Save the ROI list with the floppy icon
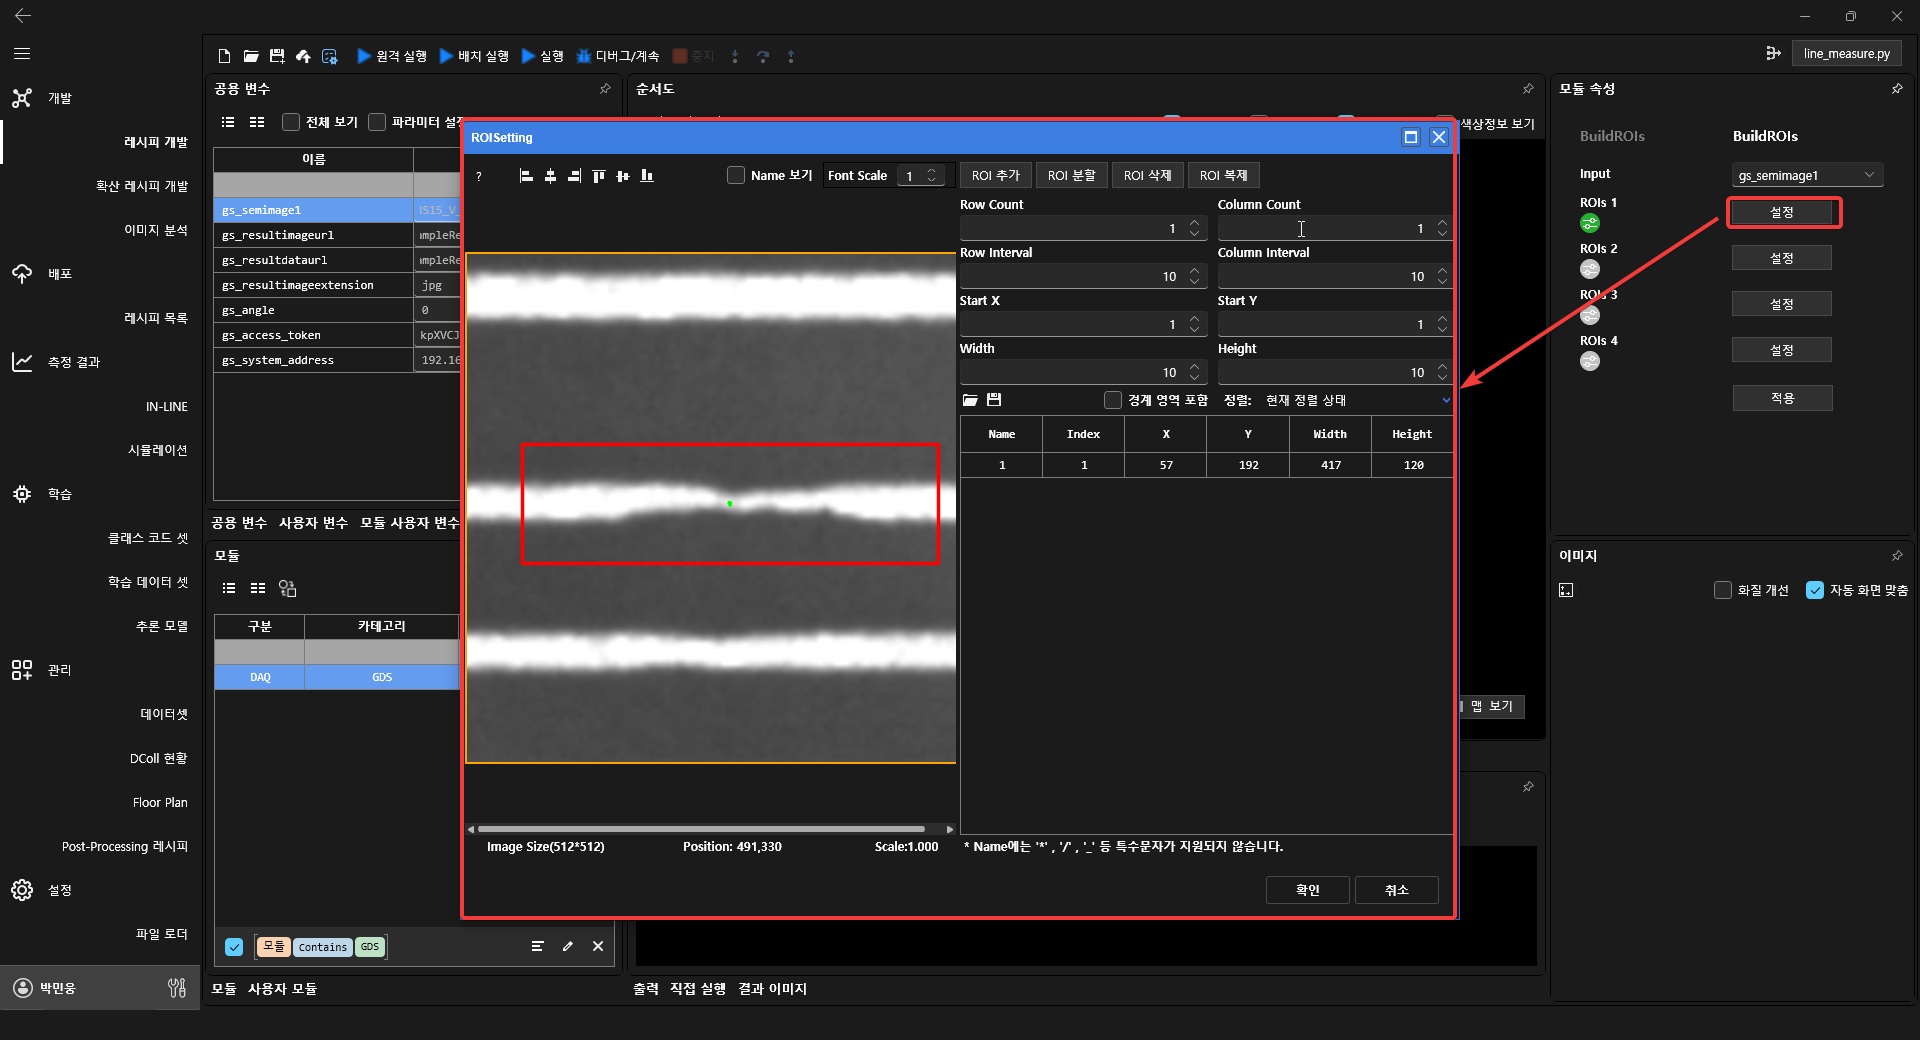Screen dimensions: 1920x1040 coord(994,400)
